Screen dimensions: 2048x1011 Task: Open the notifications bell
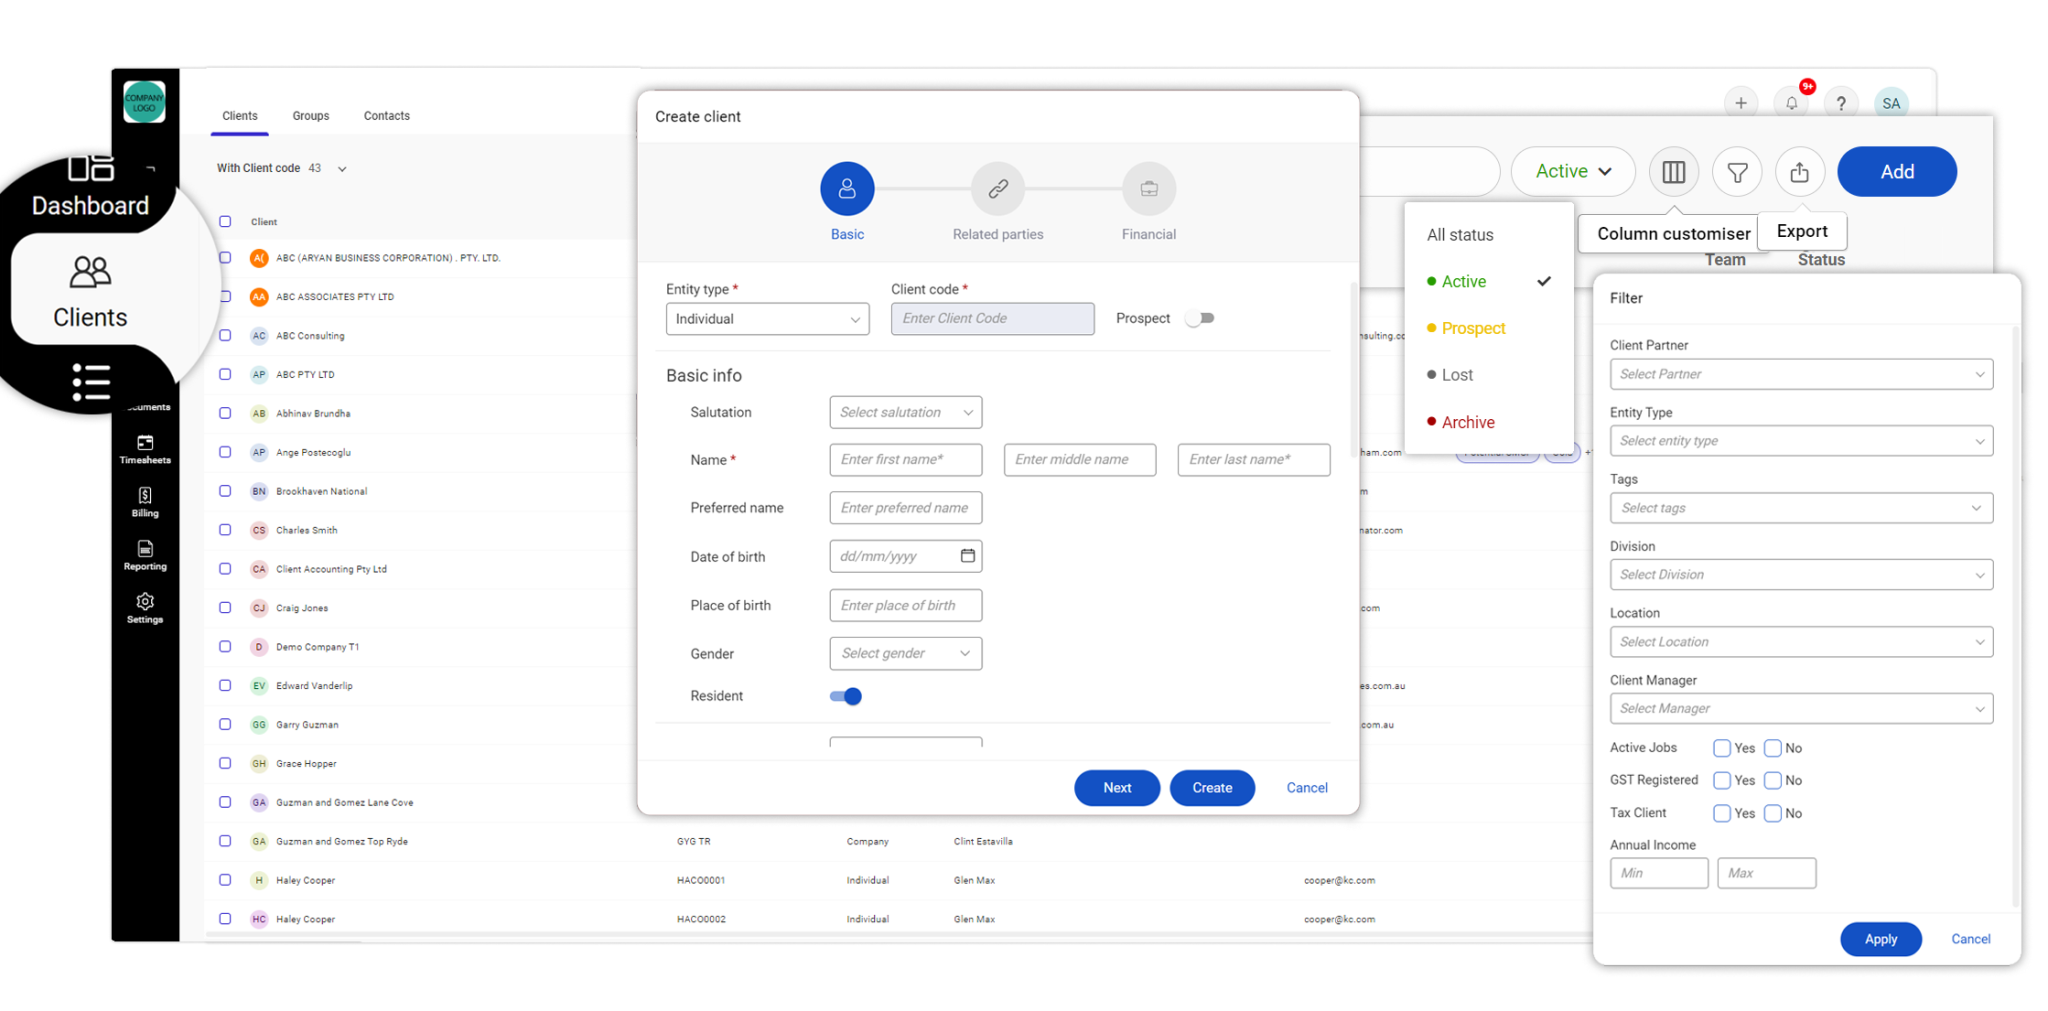coord(1791,102)
